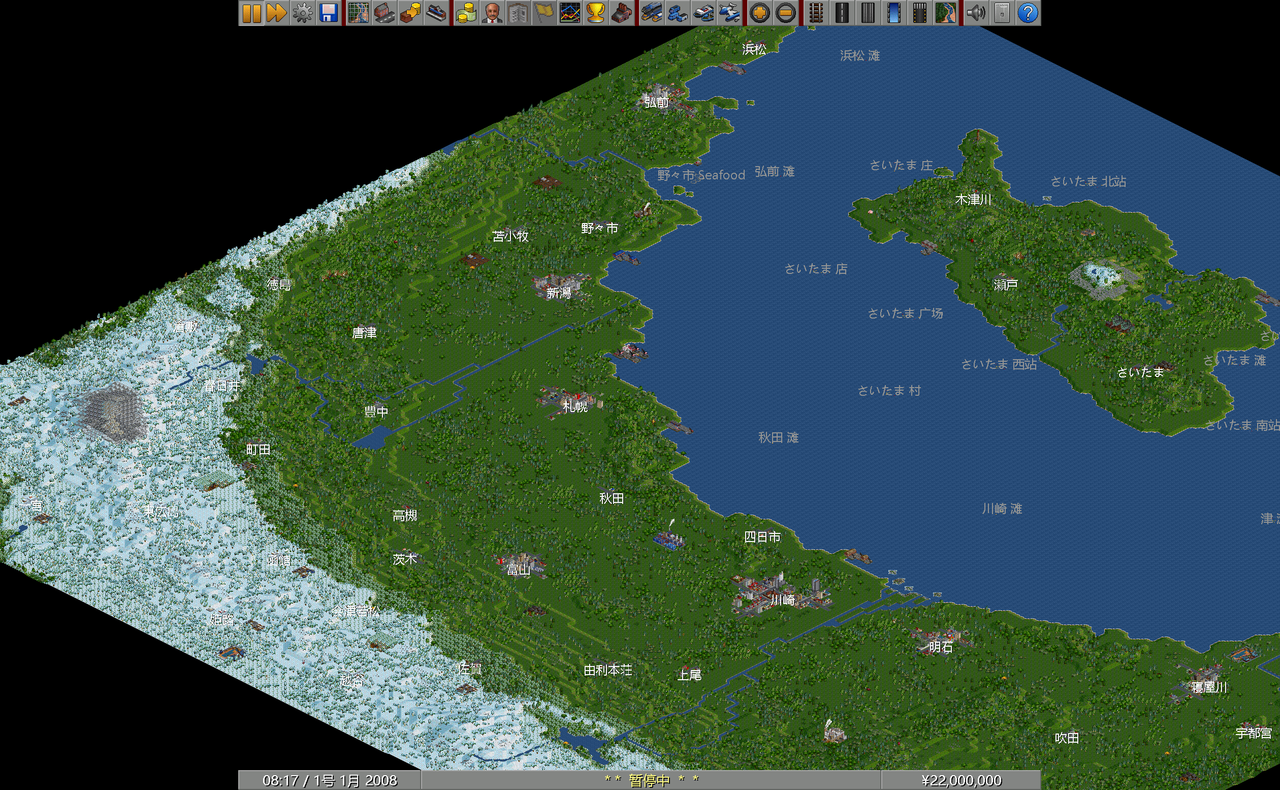Open the road construction tool

click(842, 13)
